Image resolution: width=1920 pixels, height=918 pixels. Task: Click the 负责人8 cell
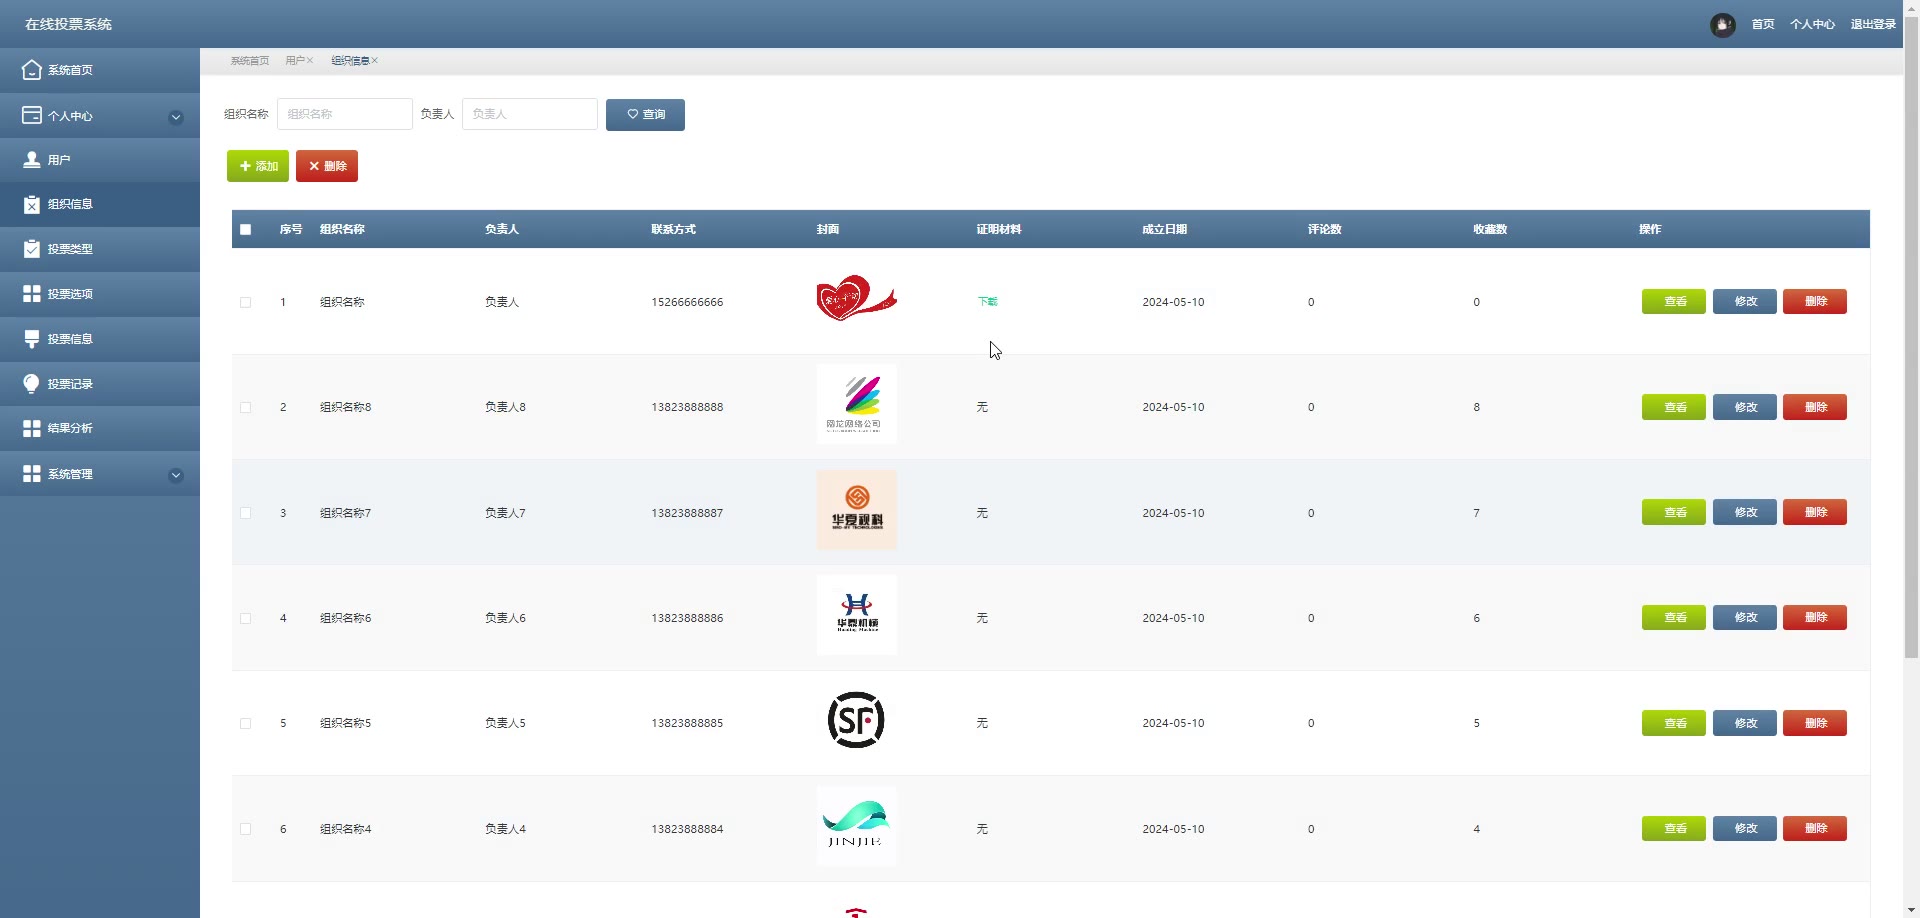point(505,407)
